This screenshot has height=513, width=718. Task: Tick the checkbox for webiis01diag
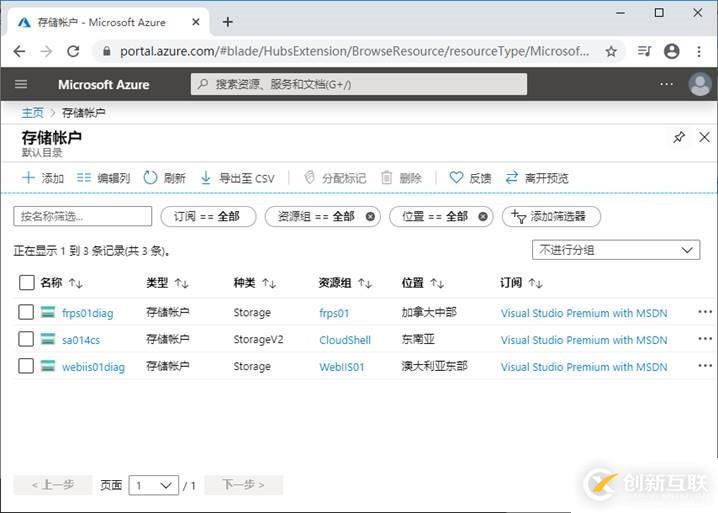pyautogui.click(x=26, y=366)
